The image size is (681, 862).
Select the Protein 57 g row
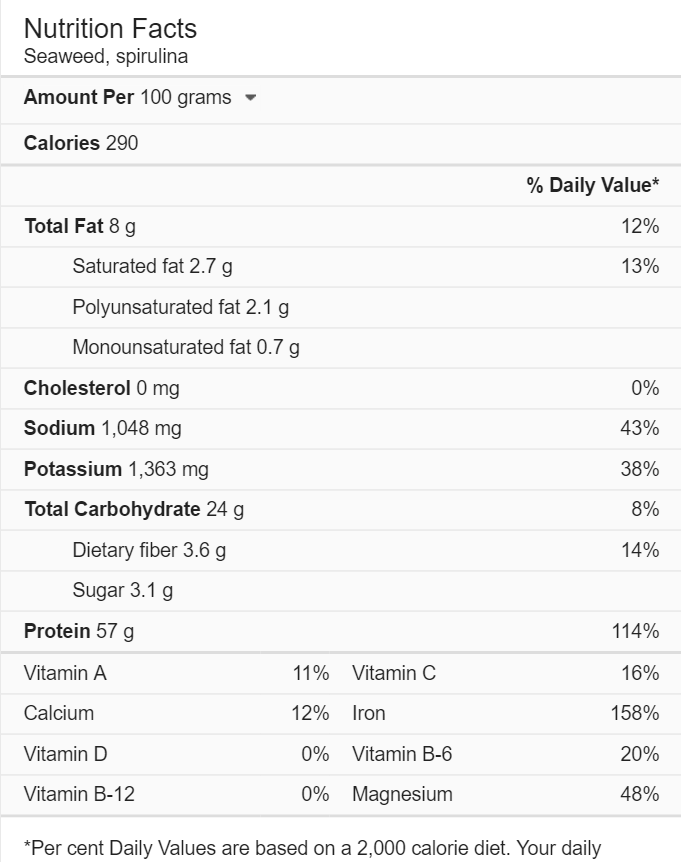point(341,631)
